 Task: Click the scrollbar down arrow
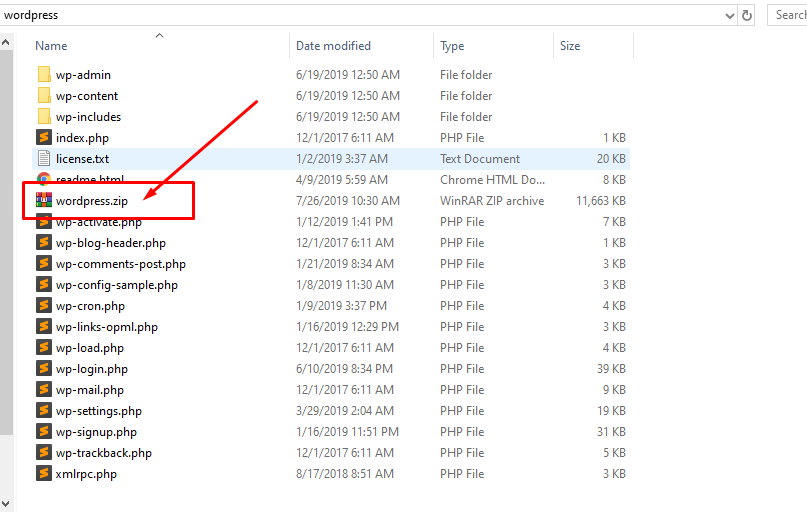tap(6, 504)
